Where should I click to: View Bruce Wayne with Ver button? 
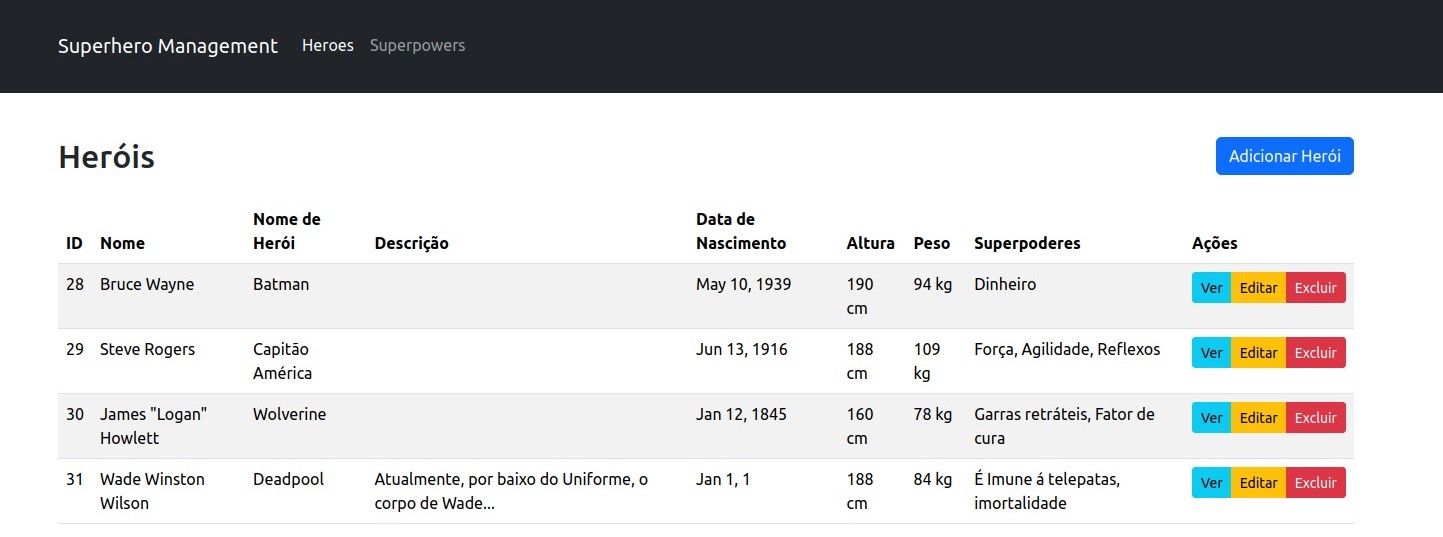point(1211,288)
